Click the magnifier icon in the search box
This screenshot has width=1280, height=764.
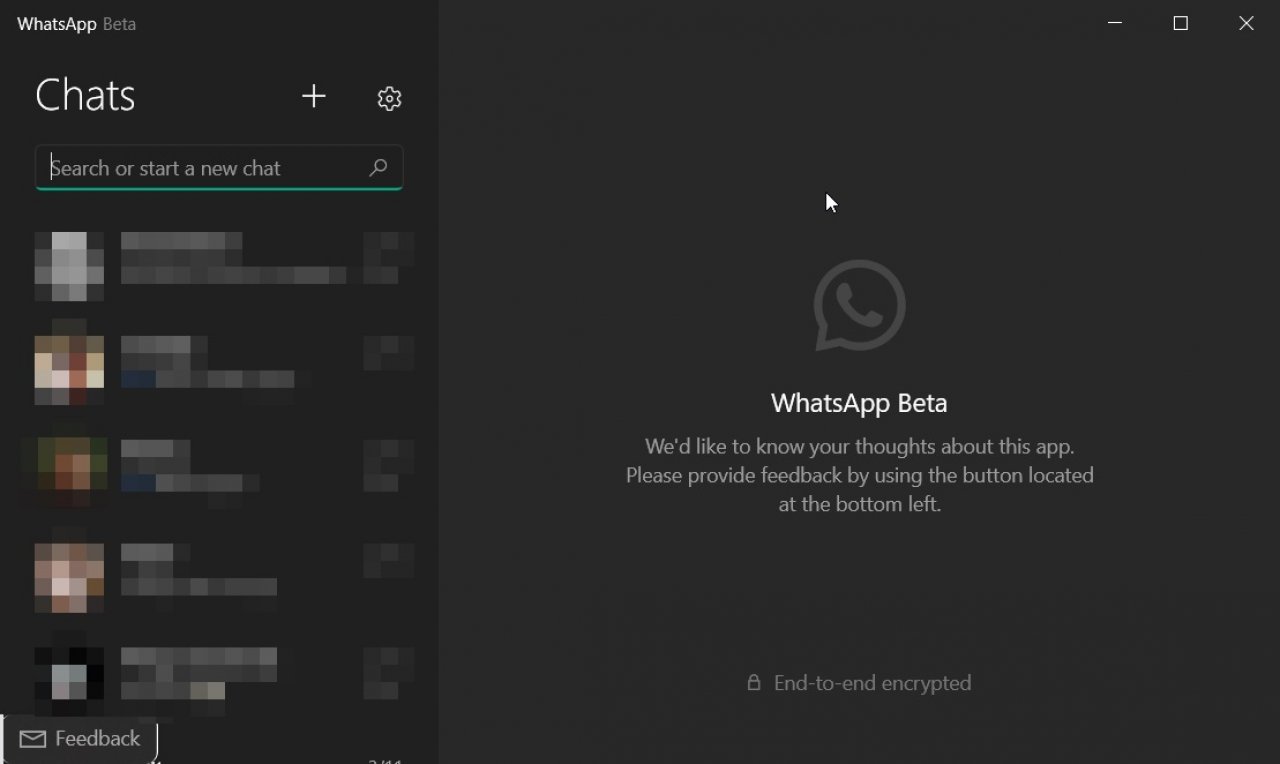click(378, 168)
